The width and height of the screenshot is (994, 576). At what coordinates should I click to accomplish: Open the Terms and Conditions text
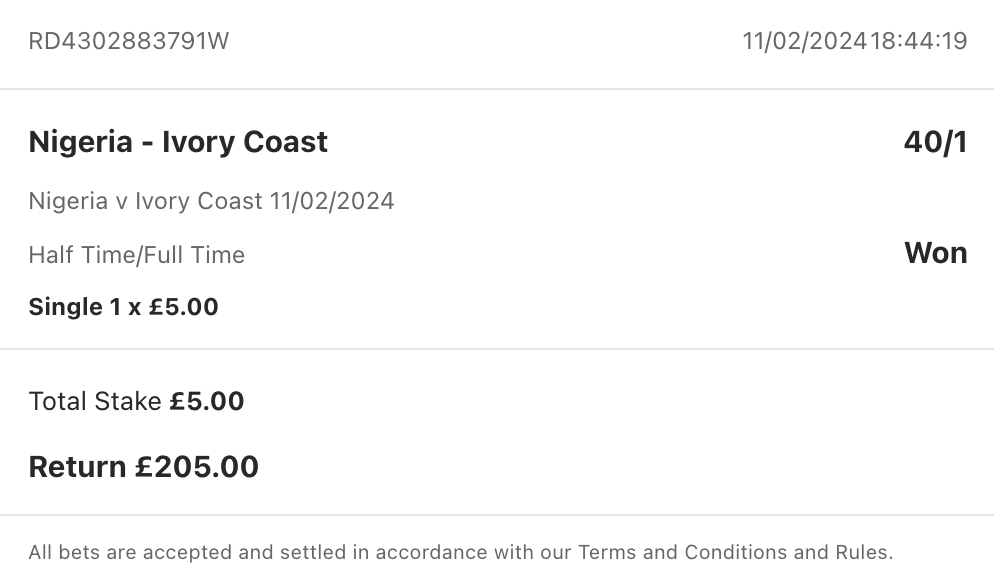click(682, 552)
